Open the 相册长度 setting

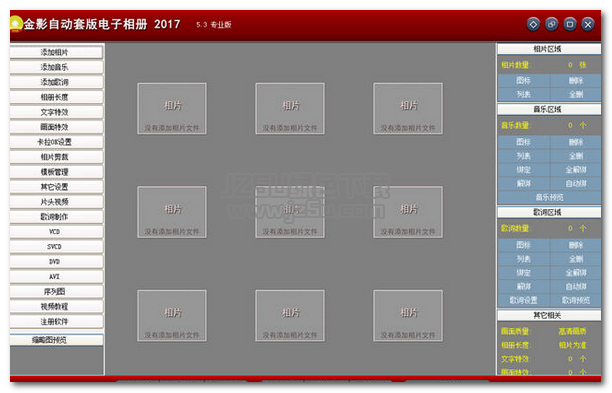pyautogui.click(x=56, y=97)
